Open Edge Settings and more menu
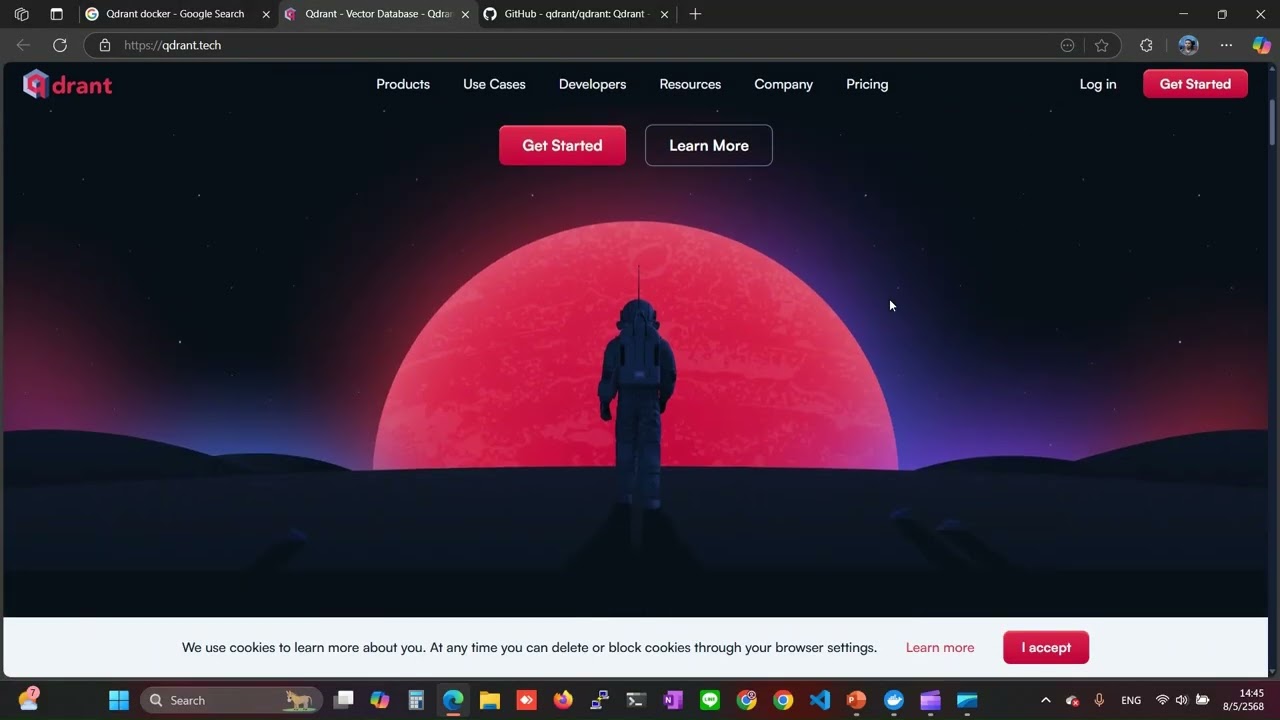The image size is (1280, 720). pos(1226,45)
